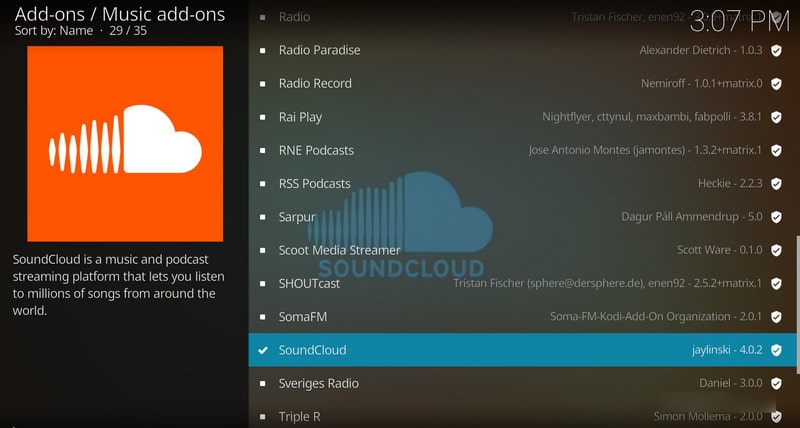Screen dimensions: 800x428
Task: Open the Triple R add-on
Action: 521,416
